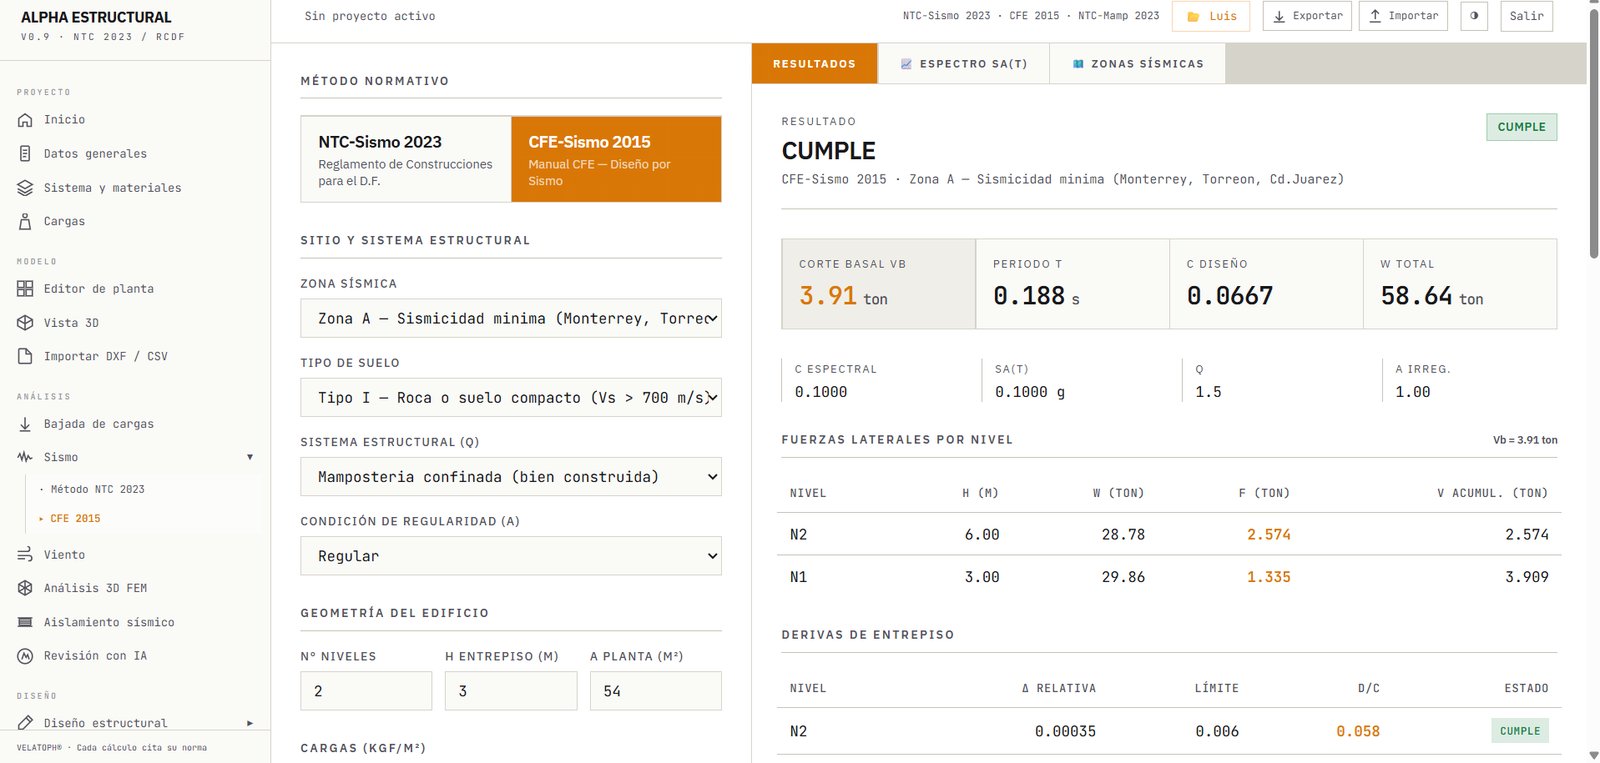
Task: Click the page vertical scrollbar
Action: 1593,381
